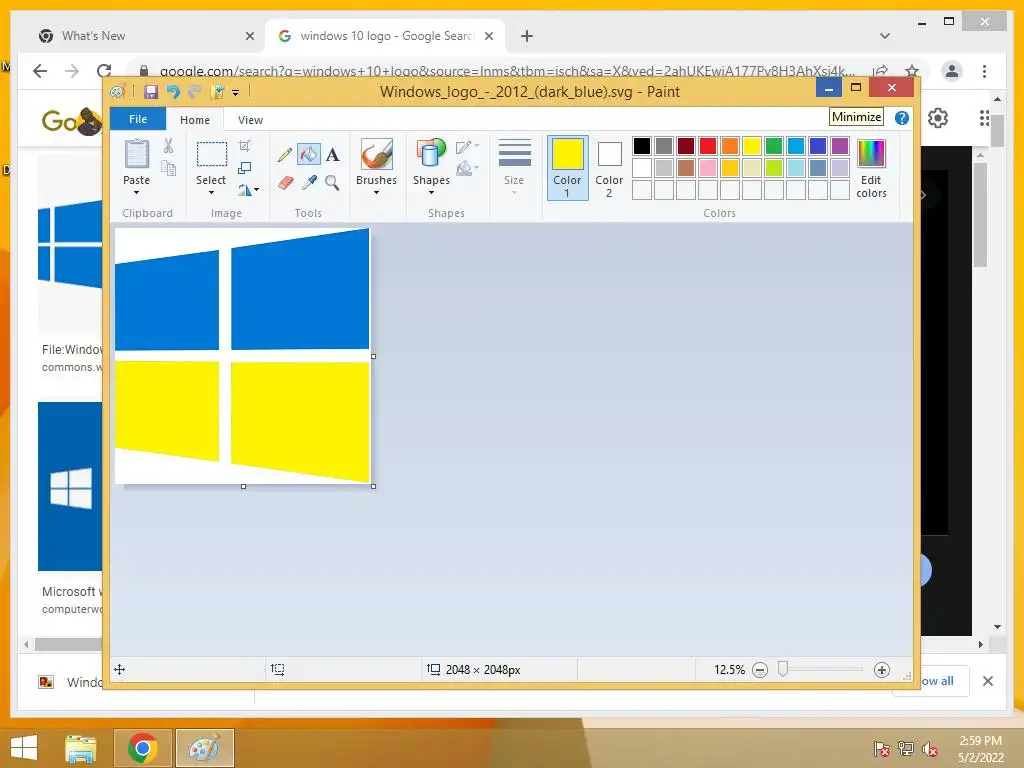This screenshot has height=768, width=1024.
Task: Click the Brushes icon
Action: (376, 154)
